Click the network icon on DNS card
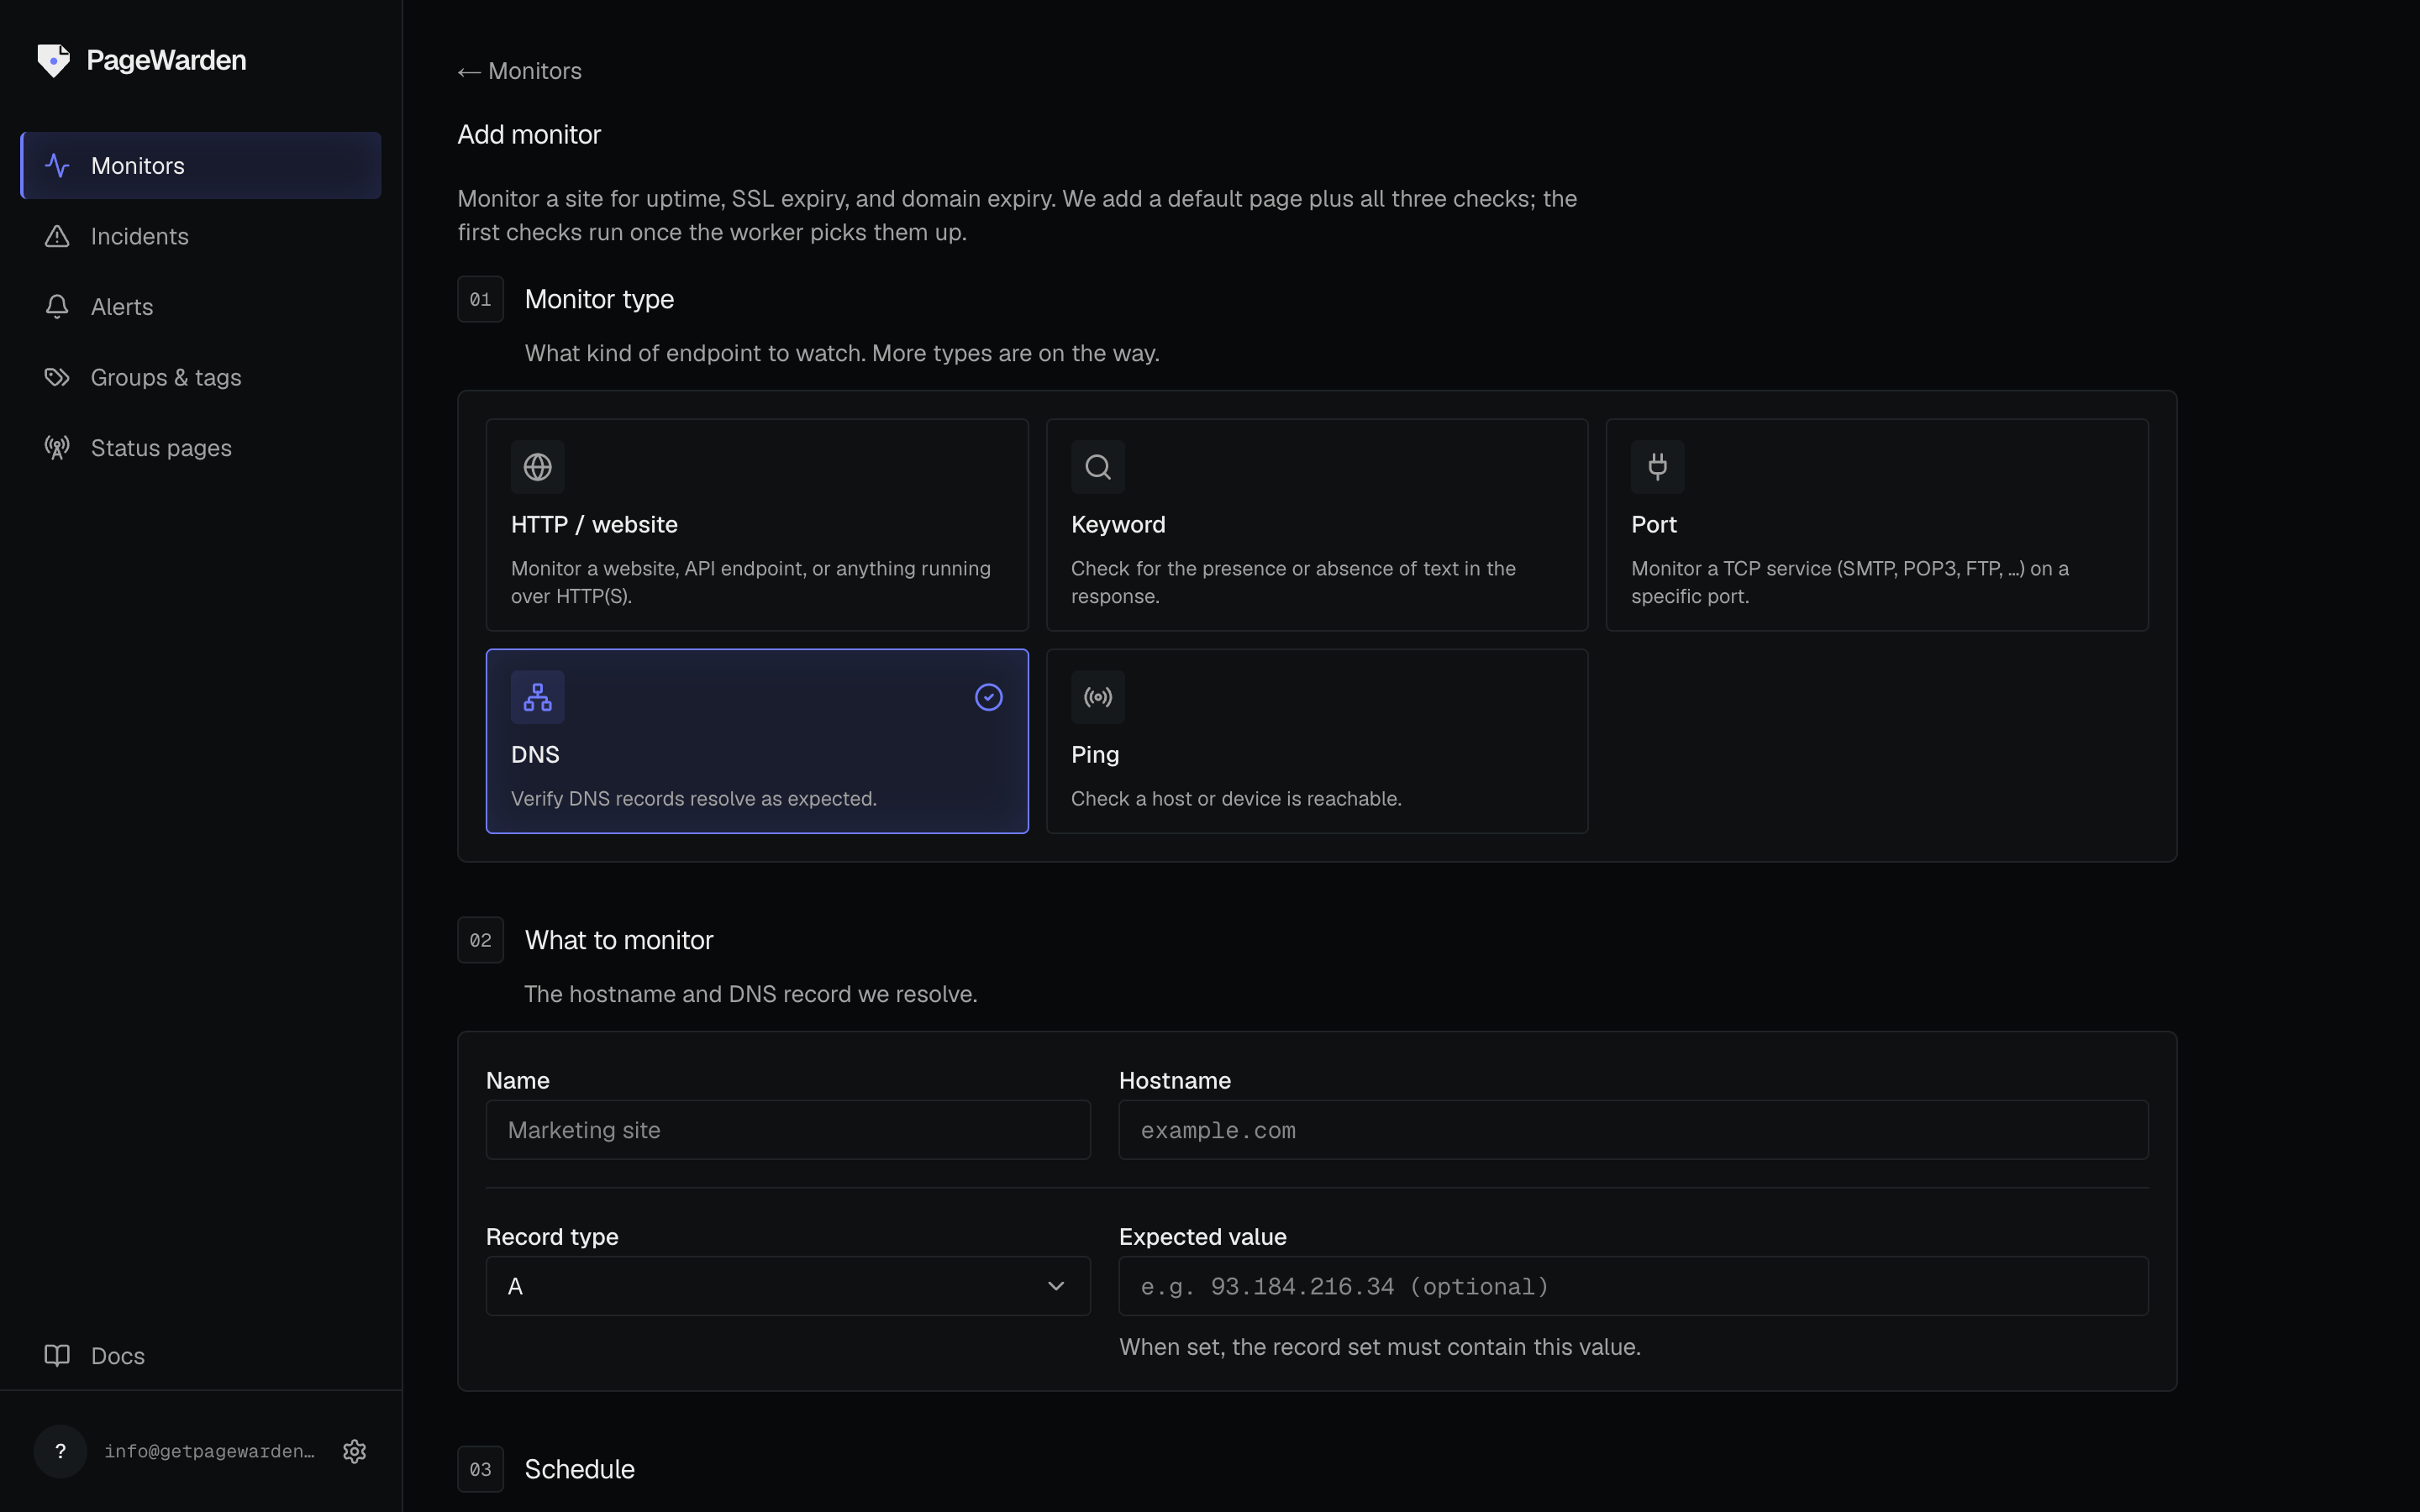 point(538,697)
